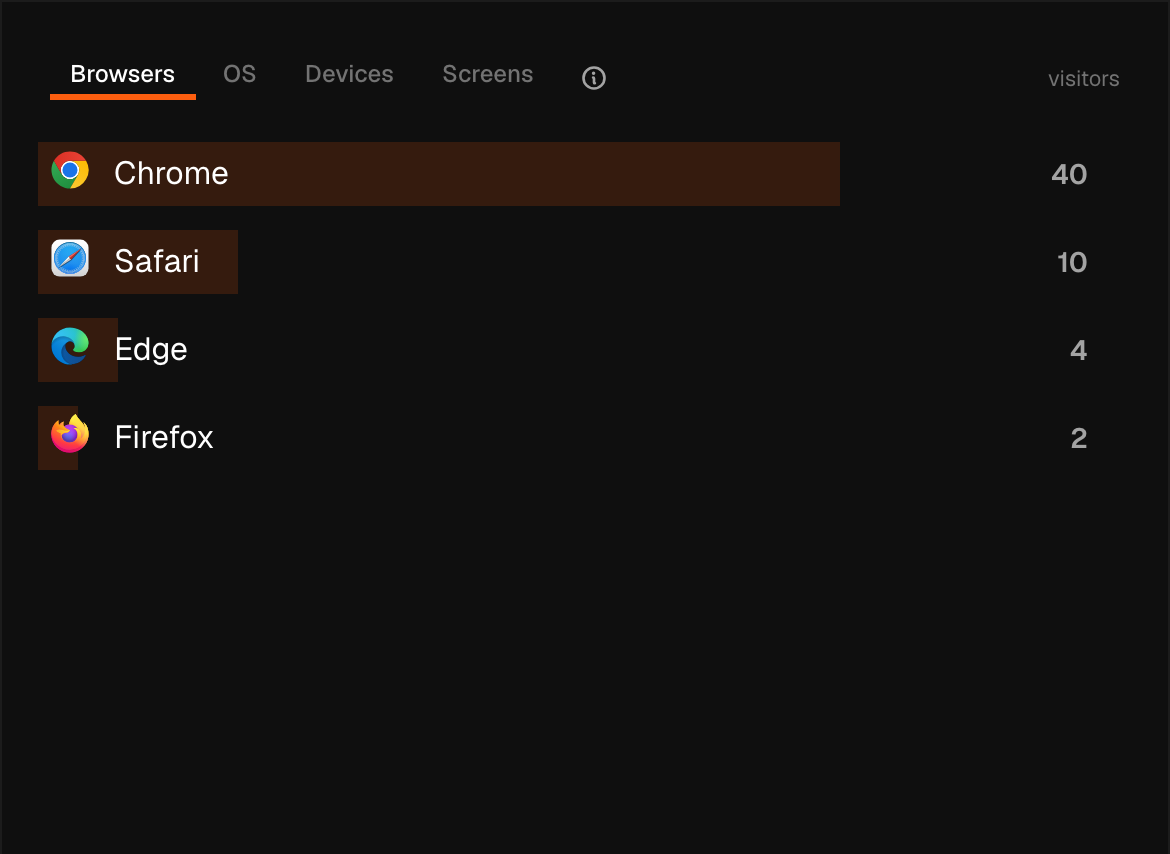Click the Safari compass icon
1170x854 pixels.
70,258
